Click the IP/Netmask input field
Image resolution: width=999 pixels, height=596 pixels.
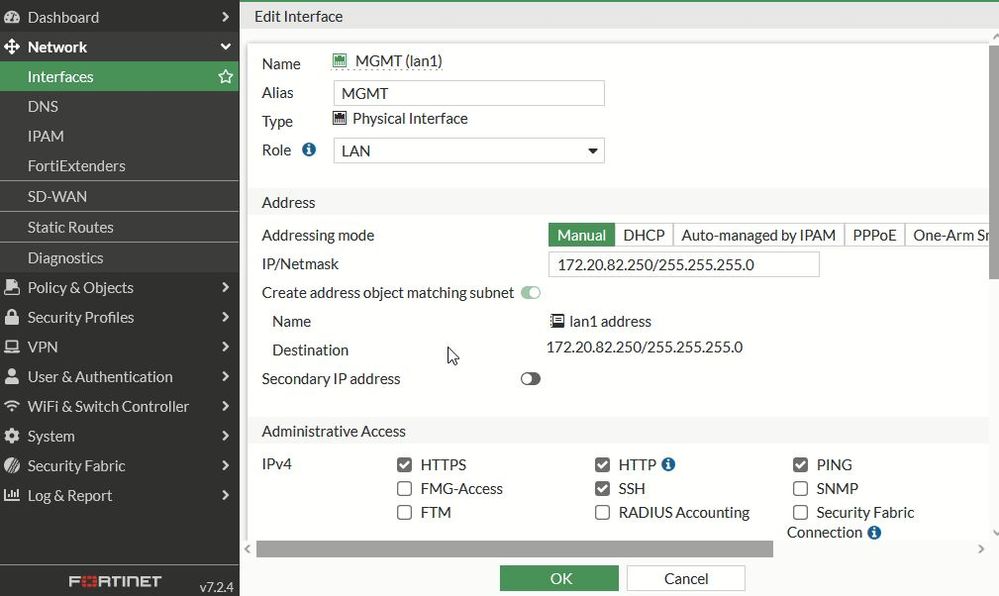coord(683,265)
